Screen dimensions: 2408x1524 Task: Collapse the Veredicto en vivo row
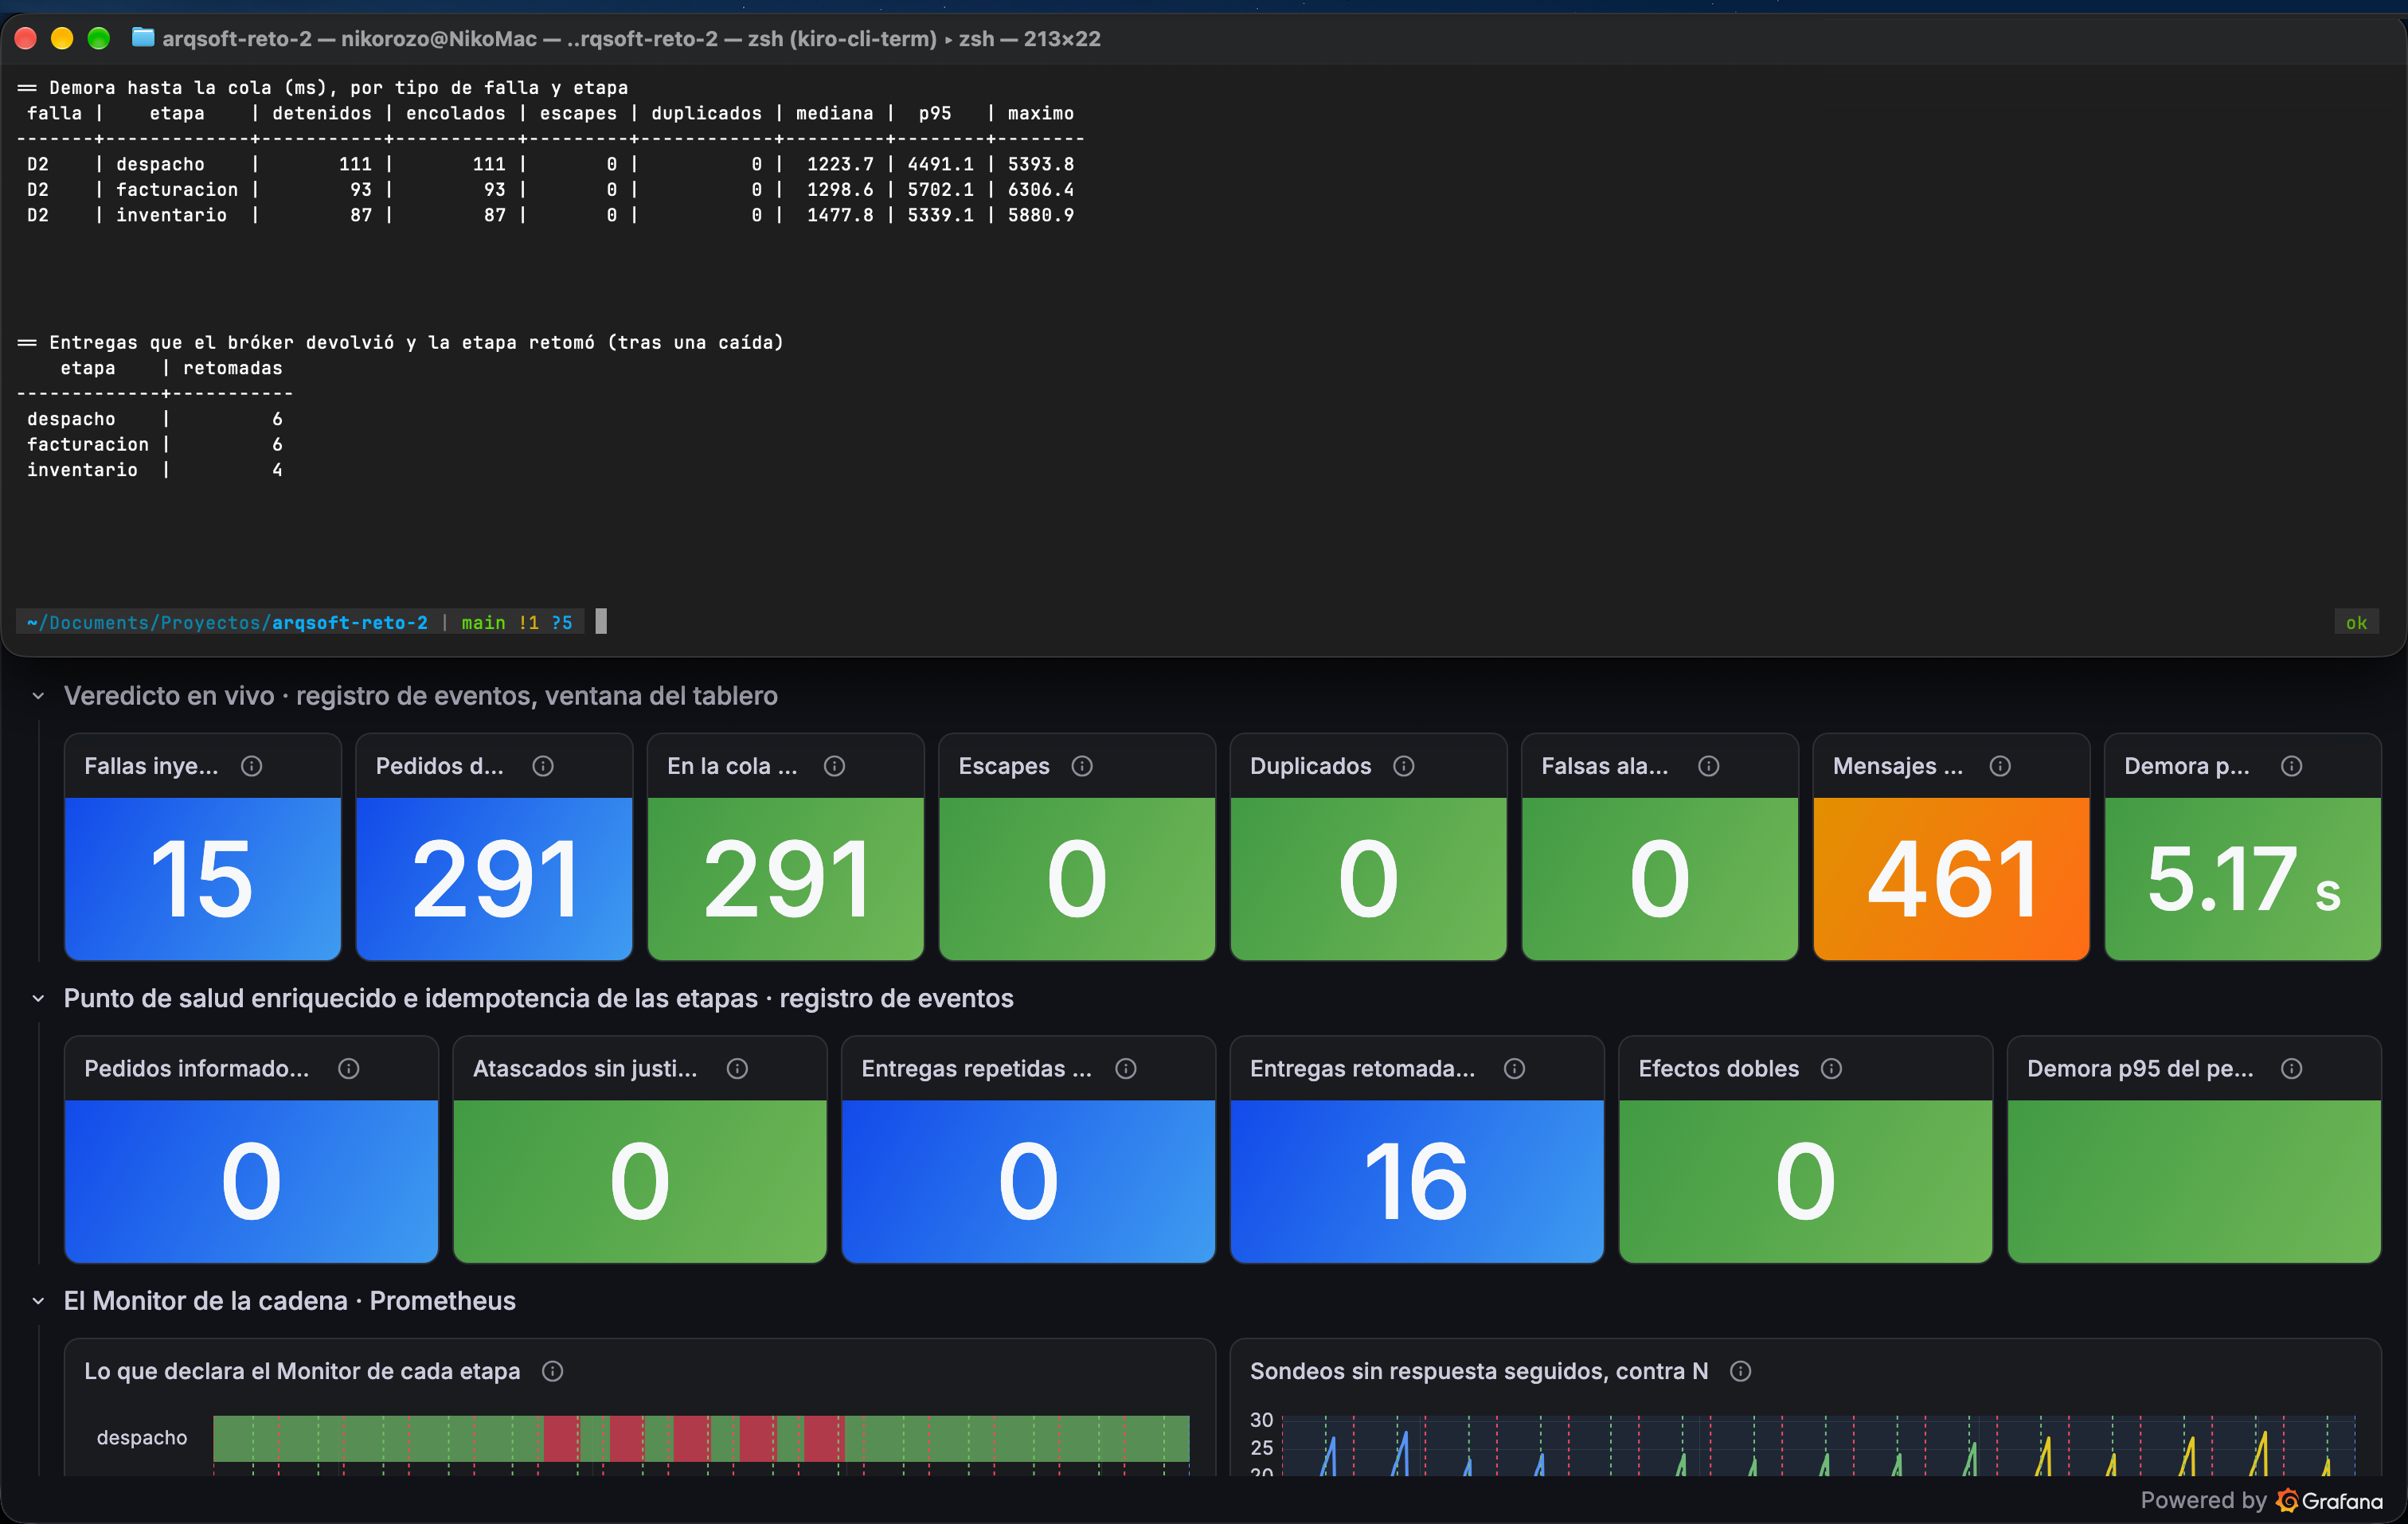[x=38, y=696]
